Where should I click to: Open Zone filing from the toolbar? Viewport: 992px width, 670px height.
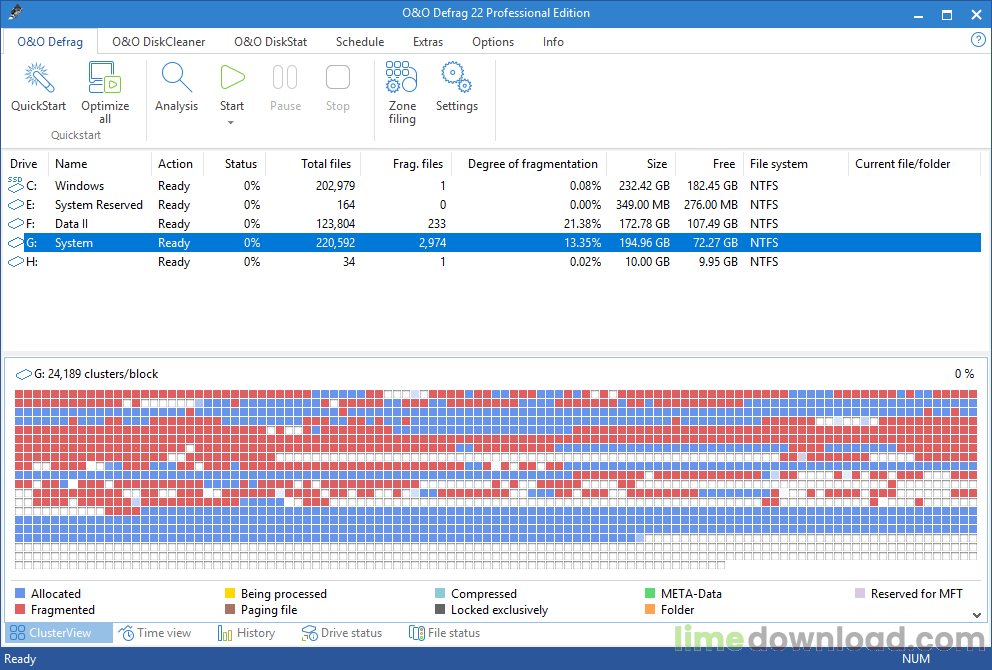(402, 78)
